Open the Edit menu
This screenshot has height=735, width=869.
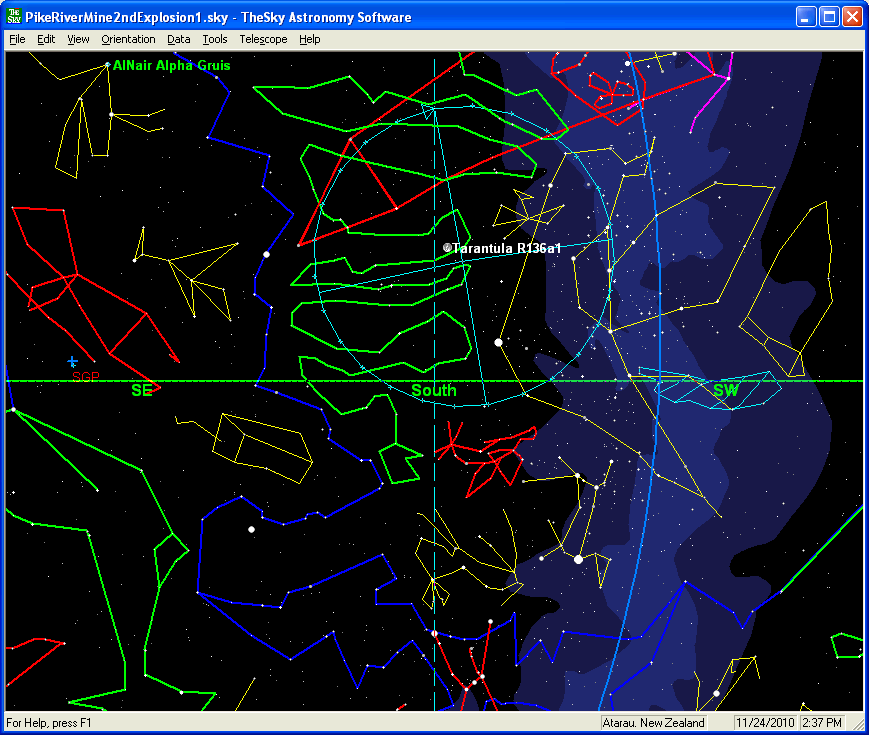click(46, 39)
